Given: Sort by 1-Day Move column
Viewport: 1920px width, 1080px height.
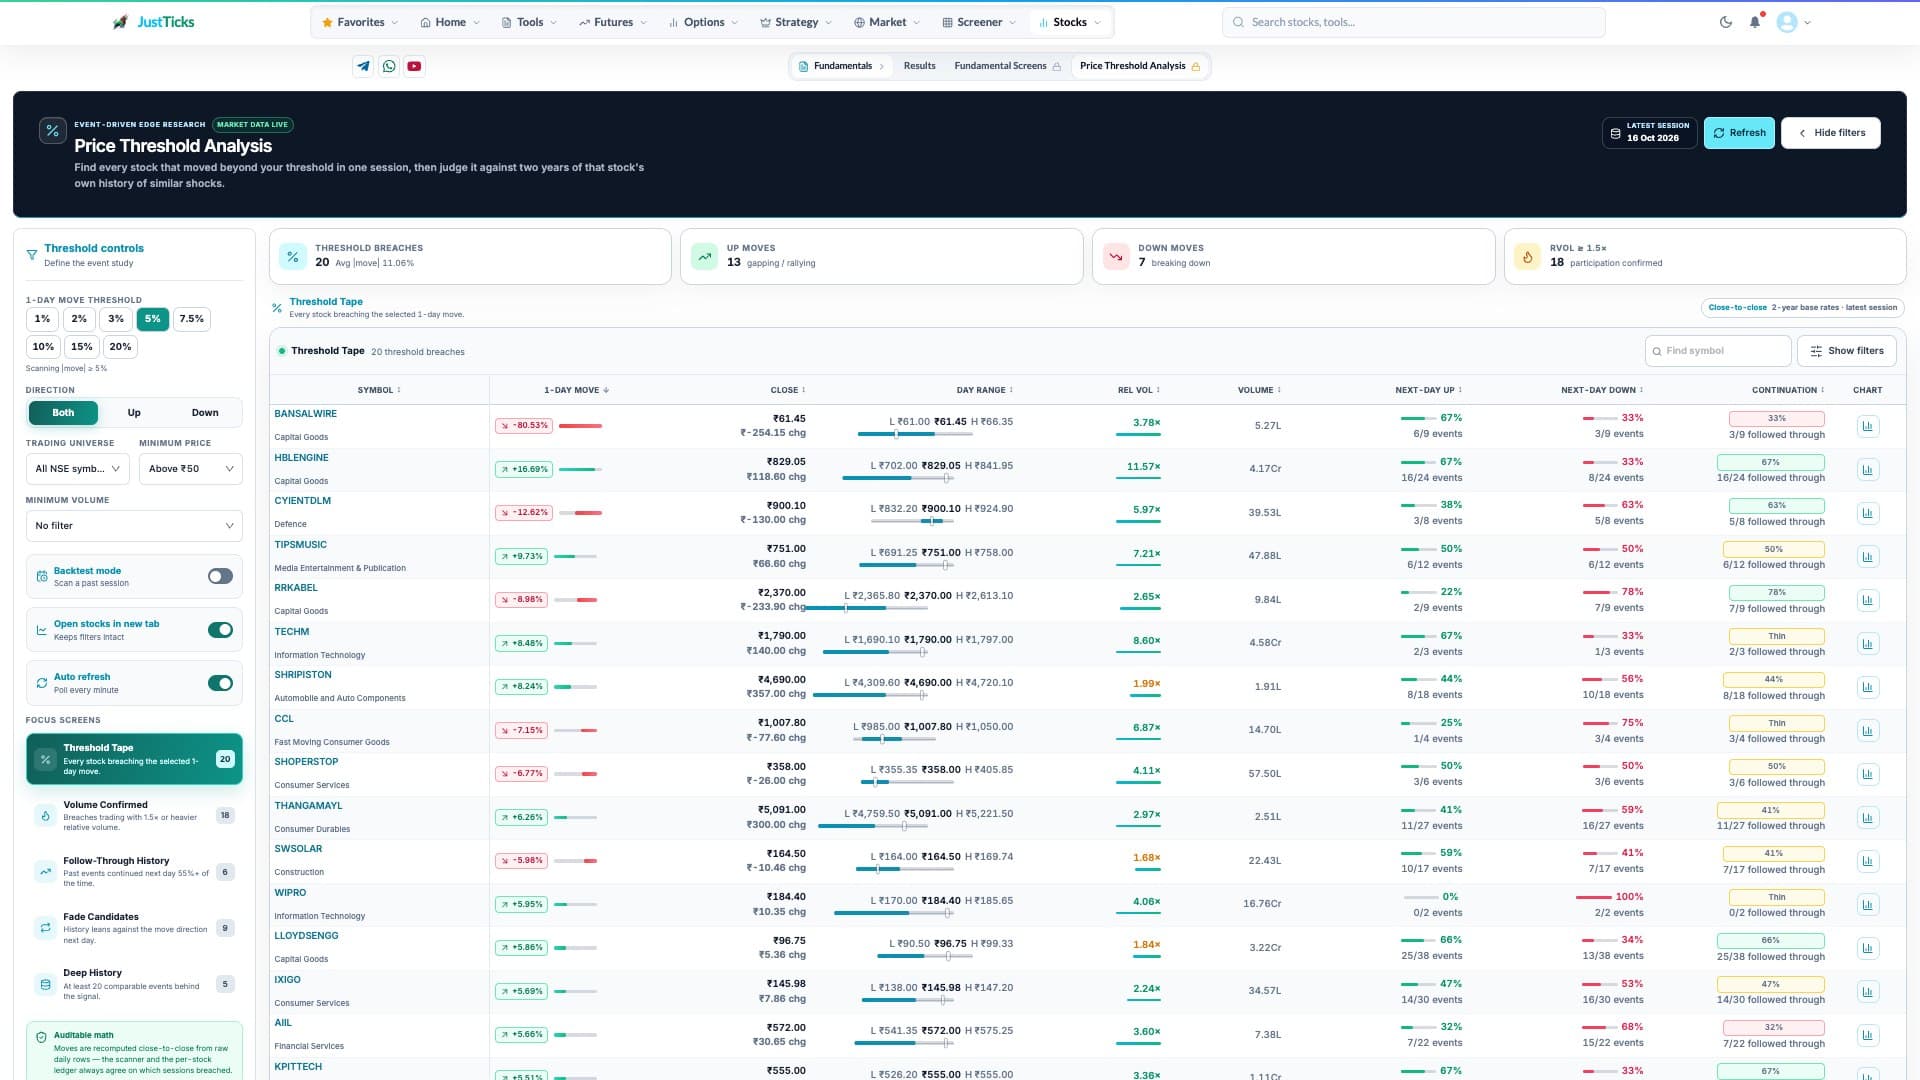Looking at the screenshot, I should (576, 390).
